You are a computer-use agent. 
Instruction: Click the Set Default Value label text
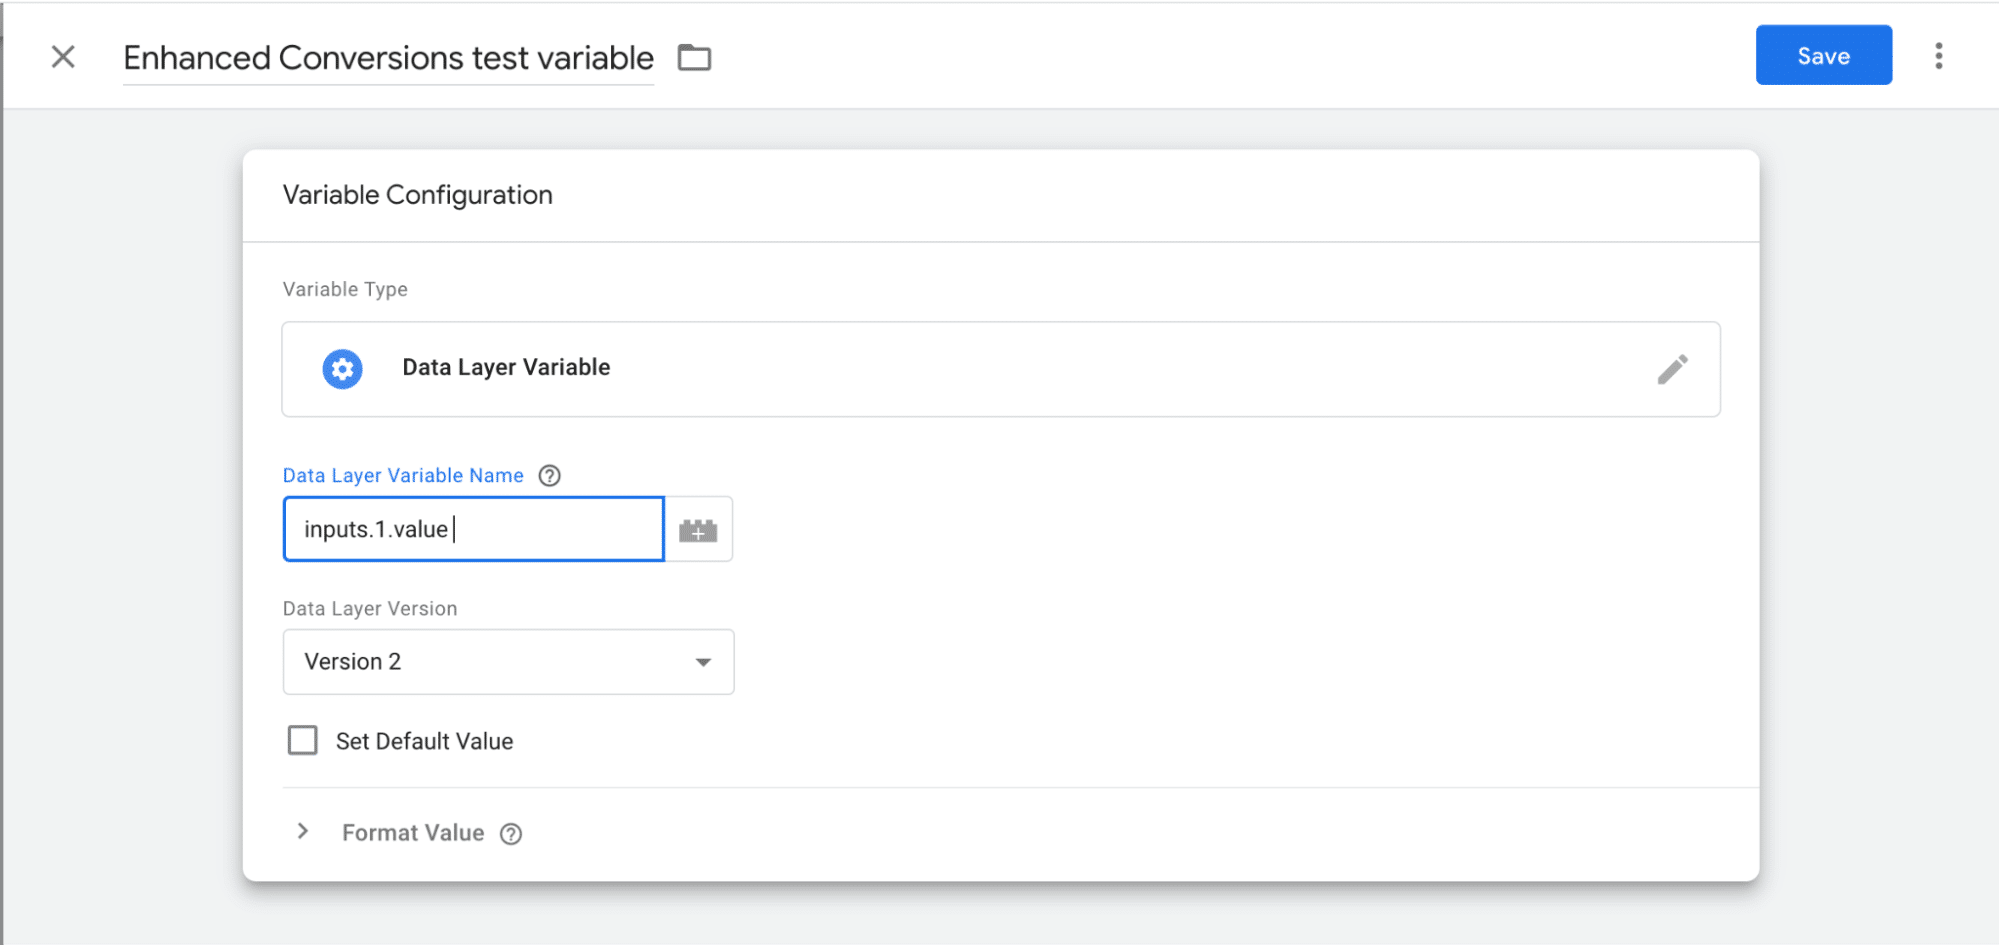click(x=424, y=741)
